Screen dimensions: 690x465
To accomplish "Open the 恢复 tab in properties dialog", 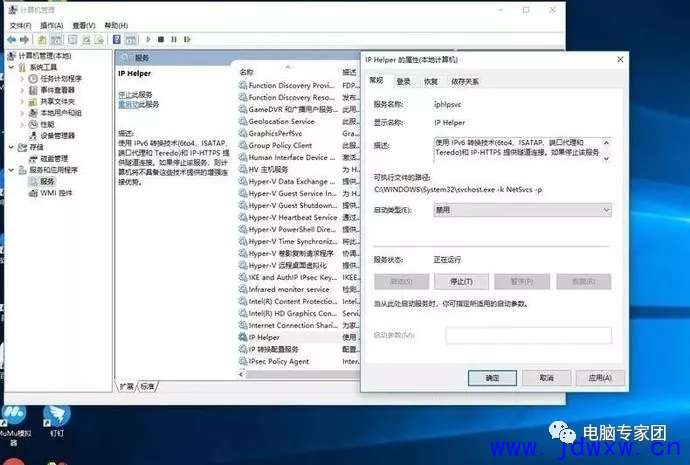I will pyautogui.click(x=431, y=81).
